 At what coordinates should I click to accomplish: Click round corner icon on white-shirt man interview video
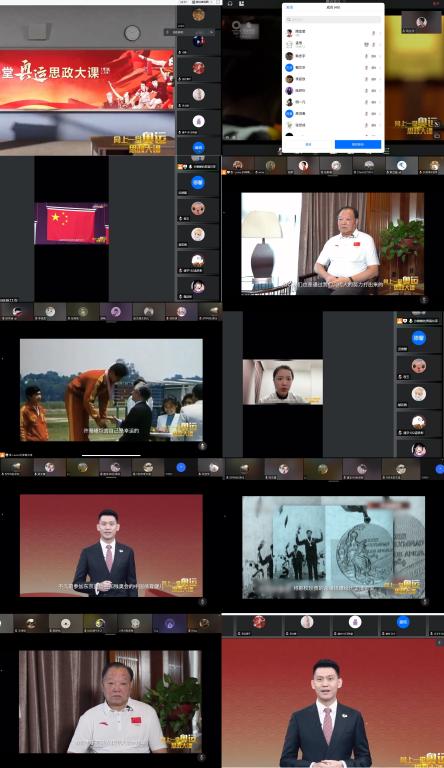pos(424,300)
